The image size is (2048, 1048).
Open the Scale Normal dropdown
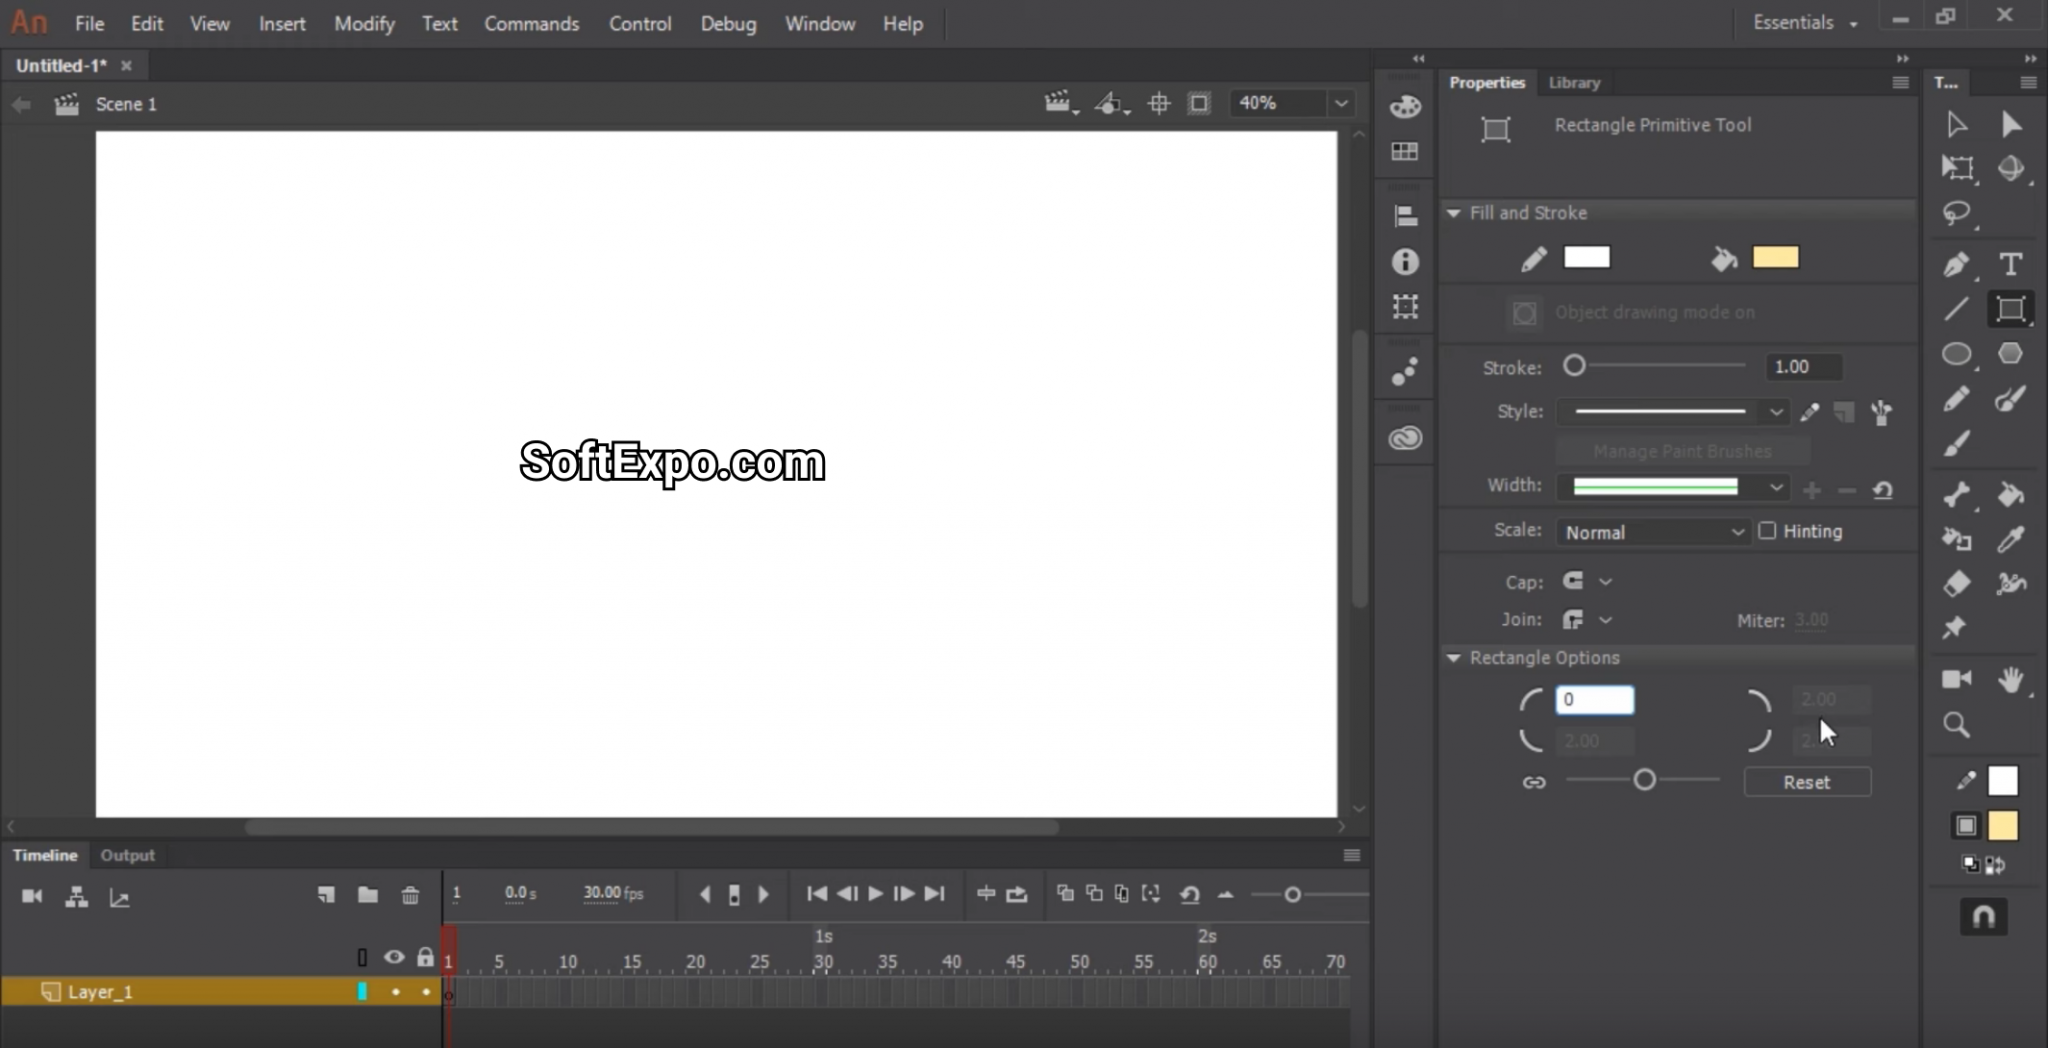[1653, 532]
